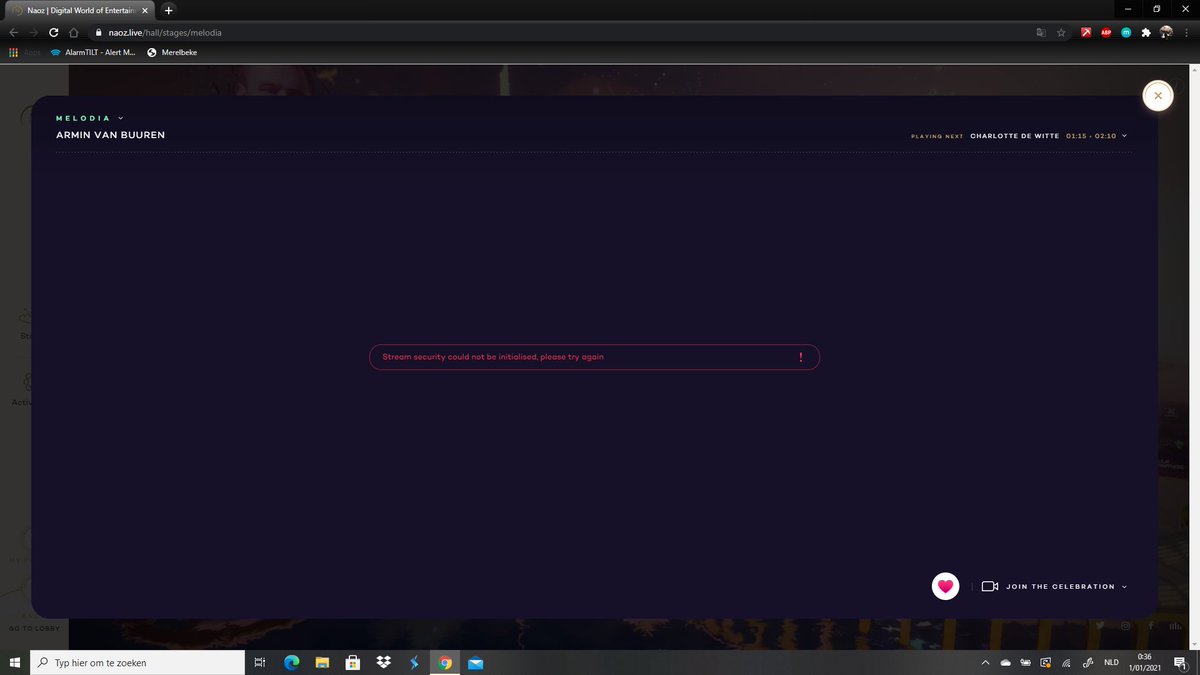The image size is (1200, 675).
Task: Click the Go To Lobby link behind the overlay
Action: (35, 628)
